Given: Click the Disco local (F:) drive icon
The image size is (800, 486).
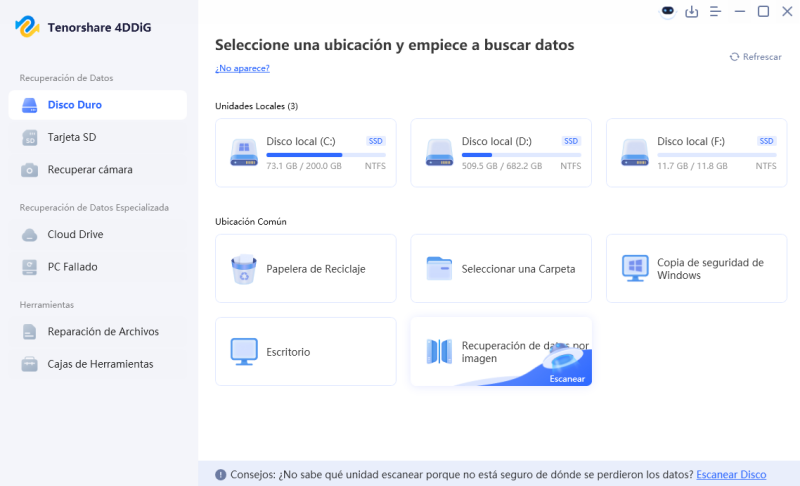Looking at the screenshot, I should click(635, 152).
